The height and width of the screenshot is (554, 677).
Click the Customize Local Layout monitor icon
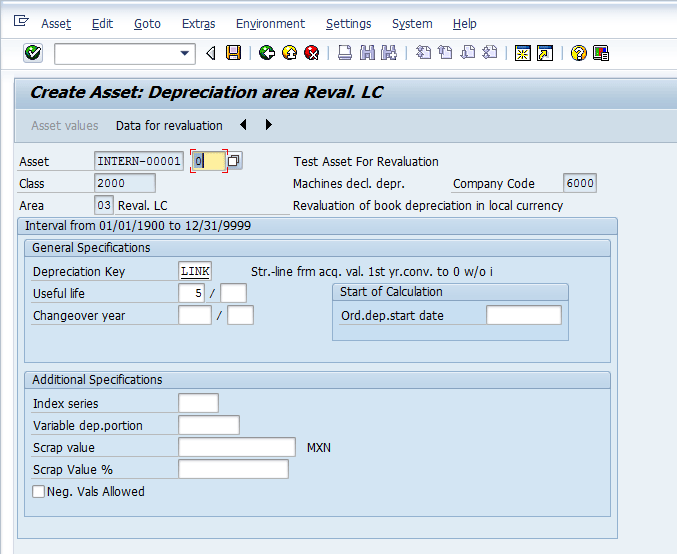[600, 53]
